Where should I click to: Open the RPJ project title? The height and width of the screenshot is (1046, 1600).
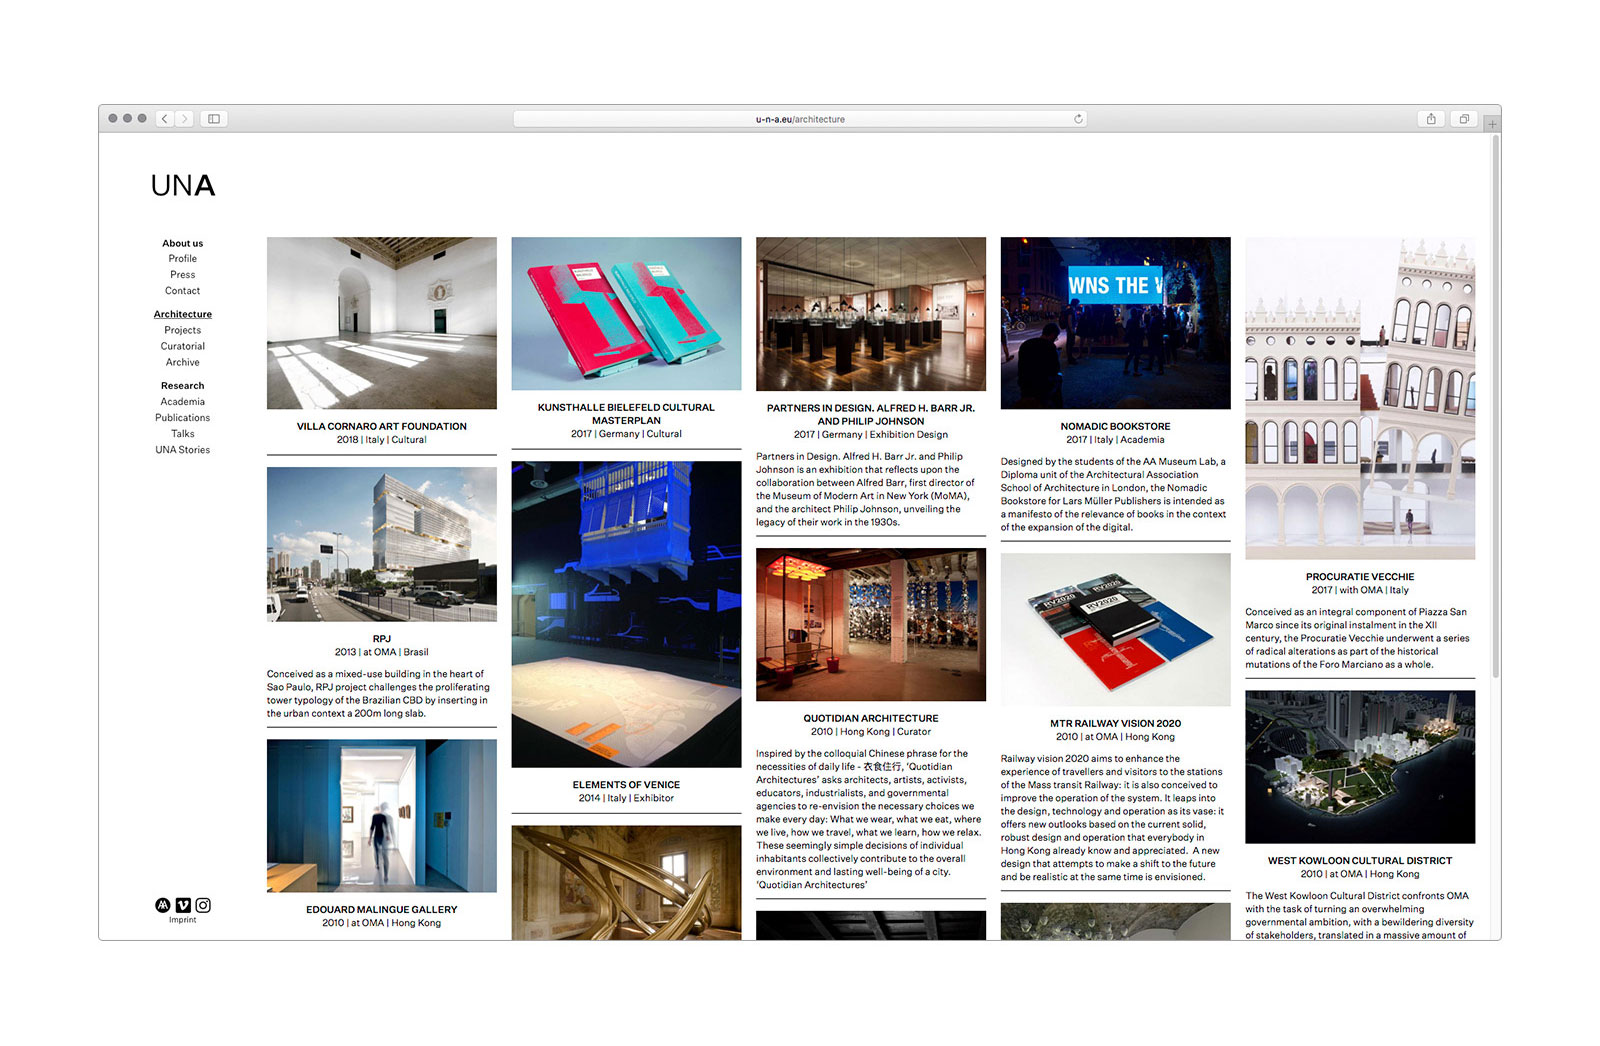[382, 639]
